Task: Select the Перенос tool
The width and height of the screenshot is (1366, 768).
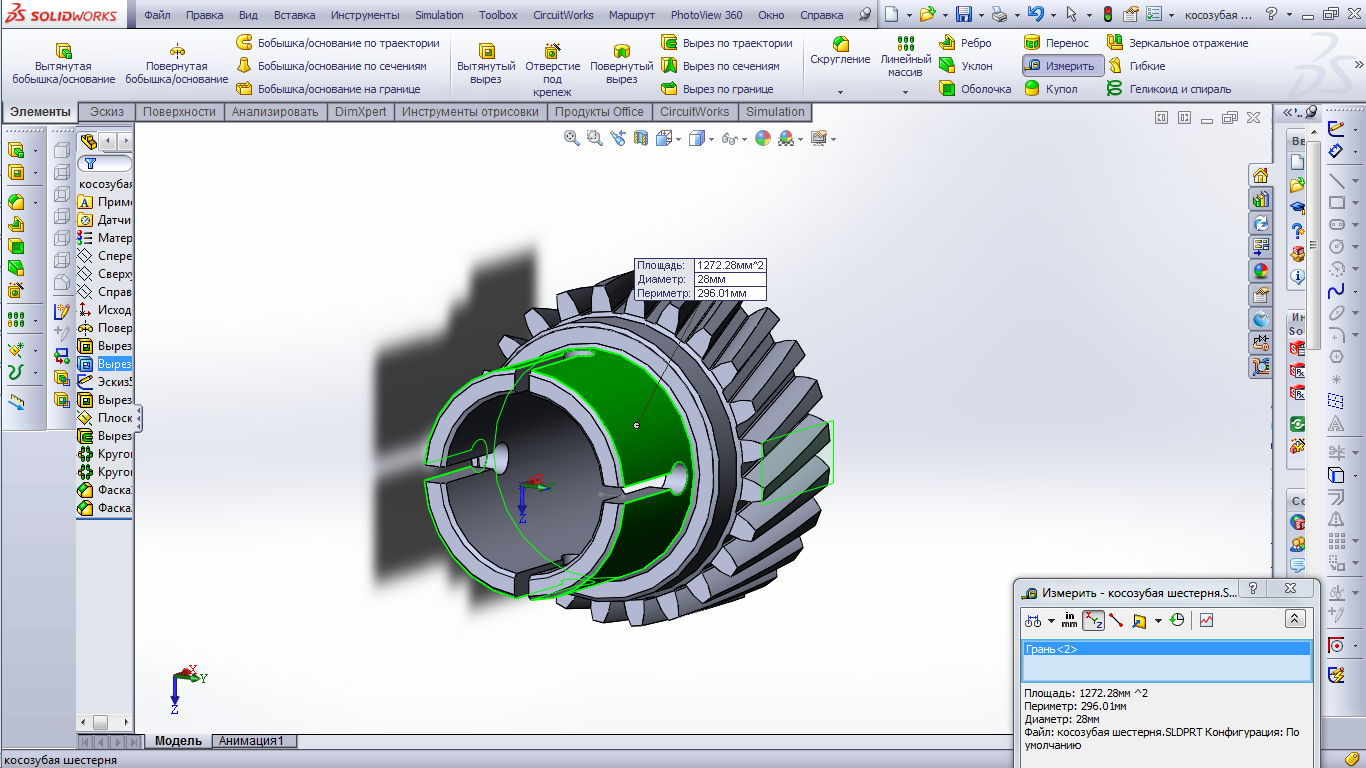Action: pos(1057,43)
